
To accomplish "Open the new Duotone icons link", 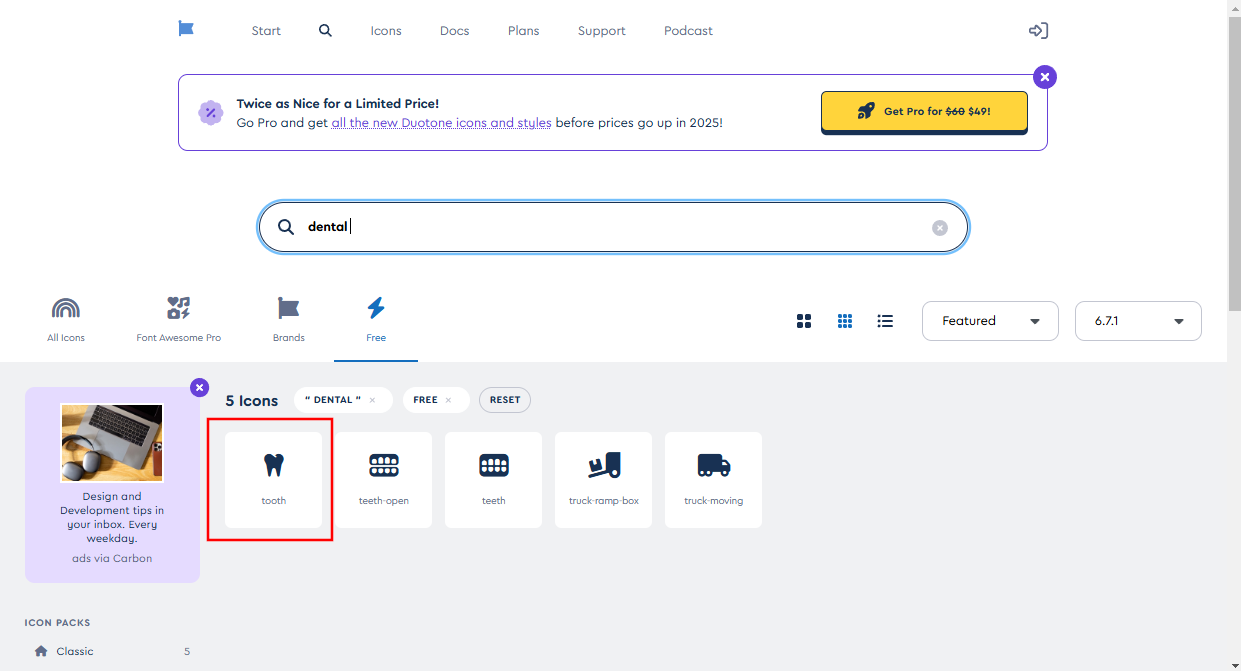I will coord(441,123).
